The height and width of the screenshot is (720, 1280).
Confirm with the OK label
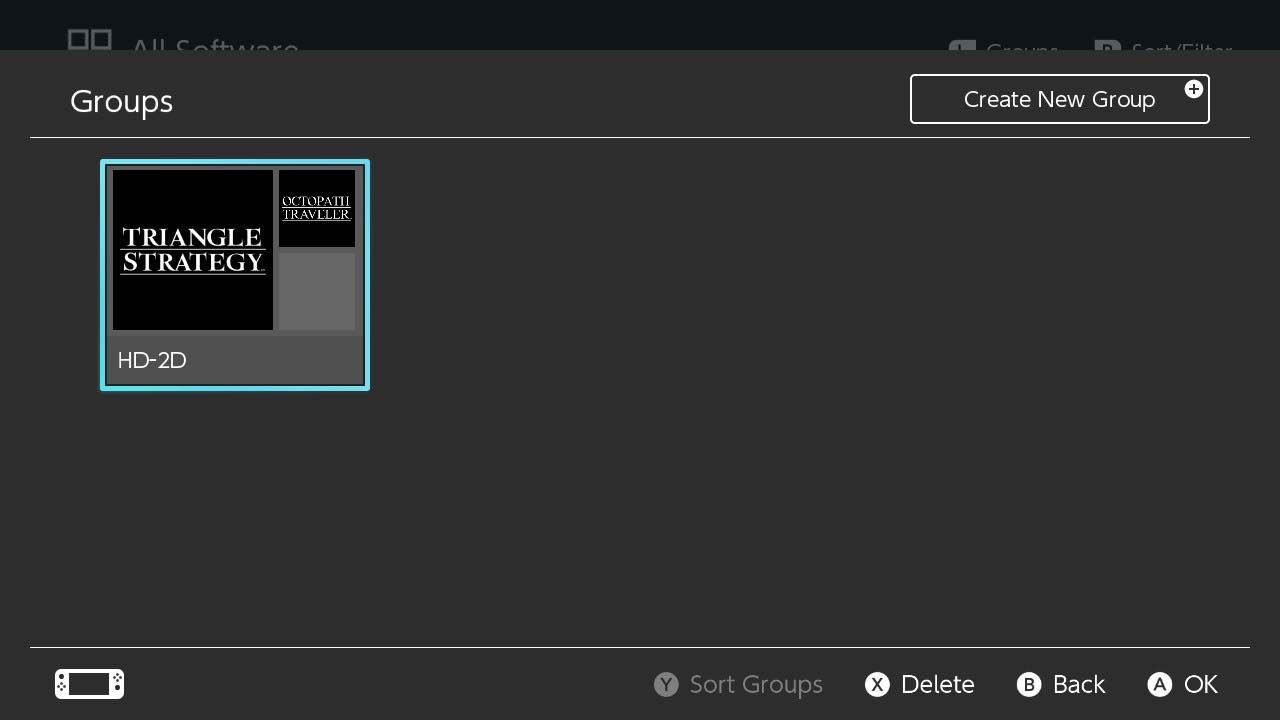pyautogui.click(x=1200, y=684)
